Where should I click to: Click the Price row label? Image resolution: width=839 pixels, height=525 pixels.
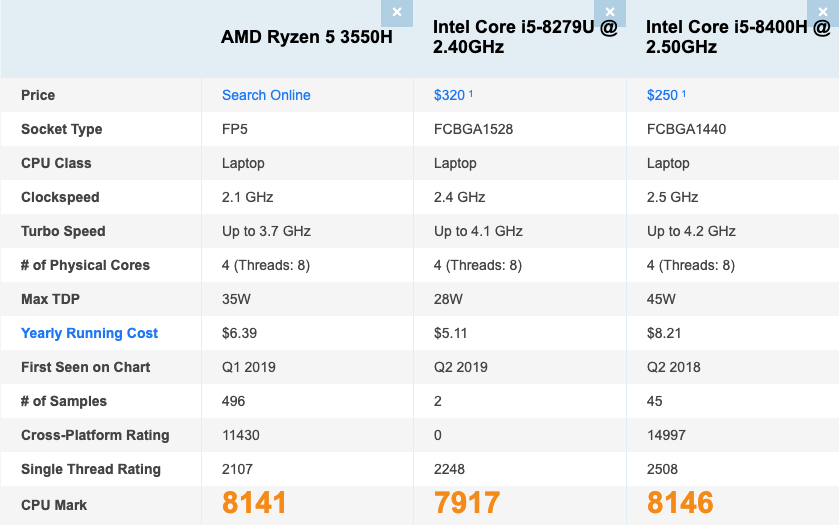[x=38, y=95]
